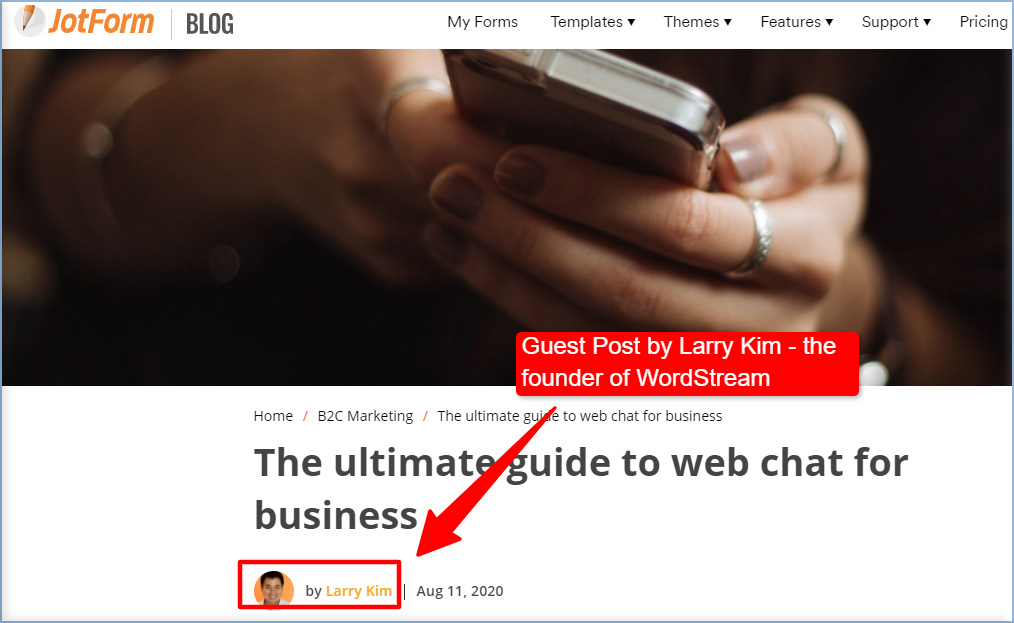The image size is (1014, 623).
Task: Expand the Features dropdown arrow
Action: [829, 22]
